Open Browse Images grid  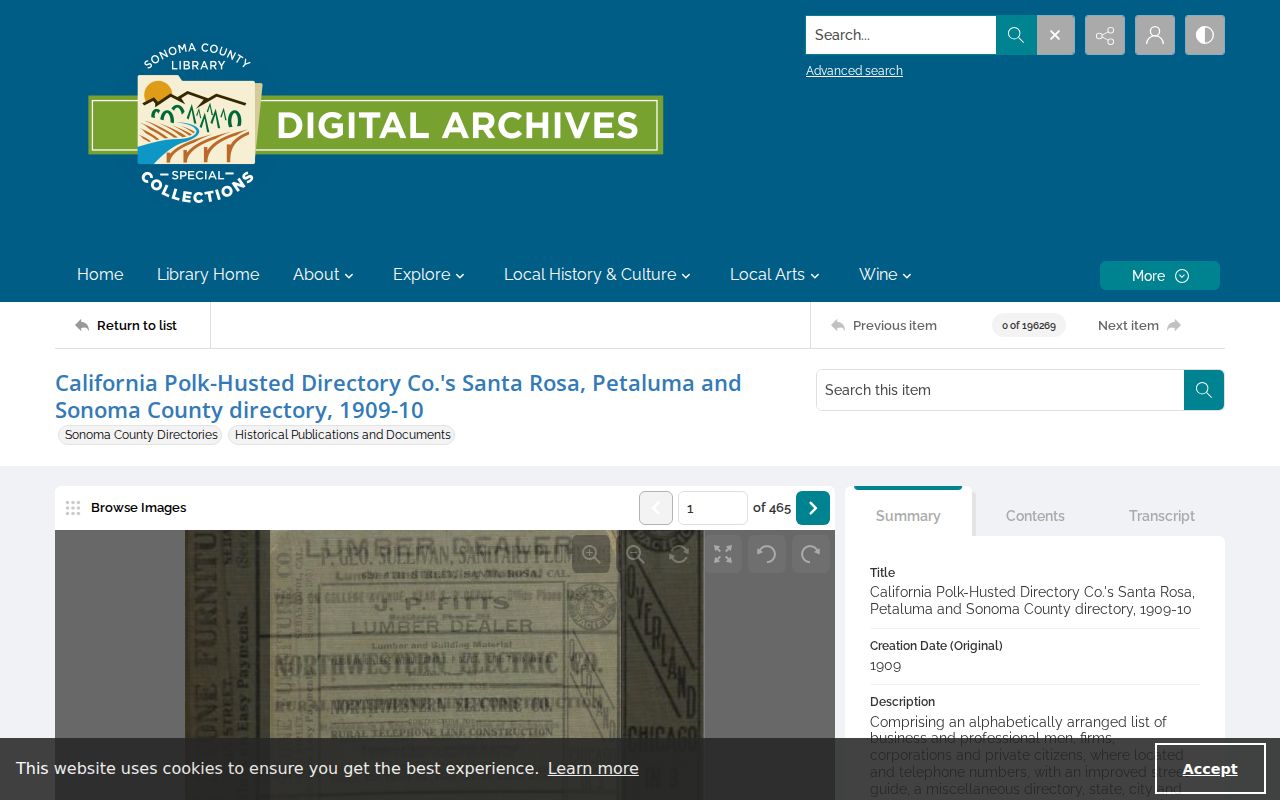pos(126,508)
